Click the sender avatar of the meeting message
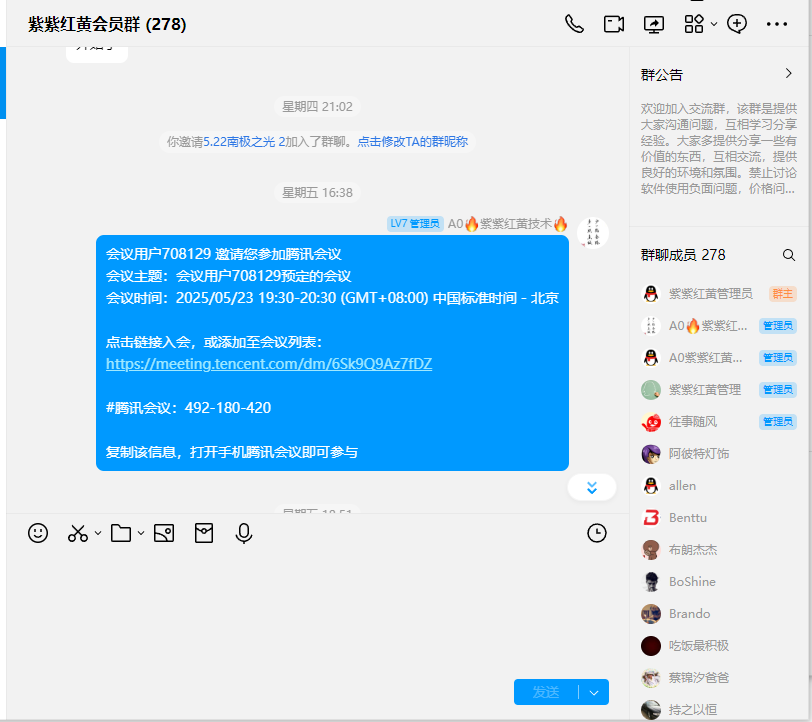This screenshot has height=722, width=812. pos(593,233)
